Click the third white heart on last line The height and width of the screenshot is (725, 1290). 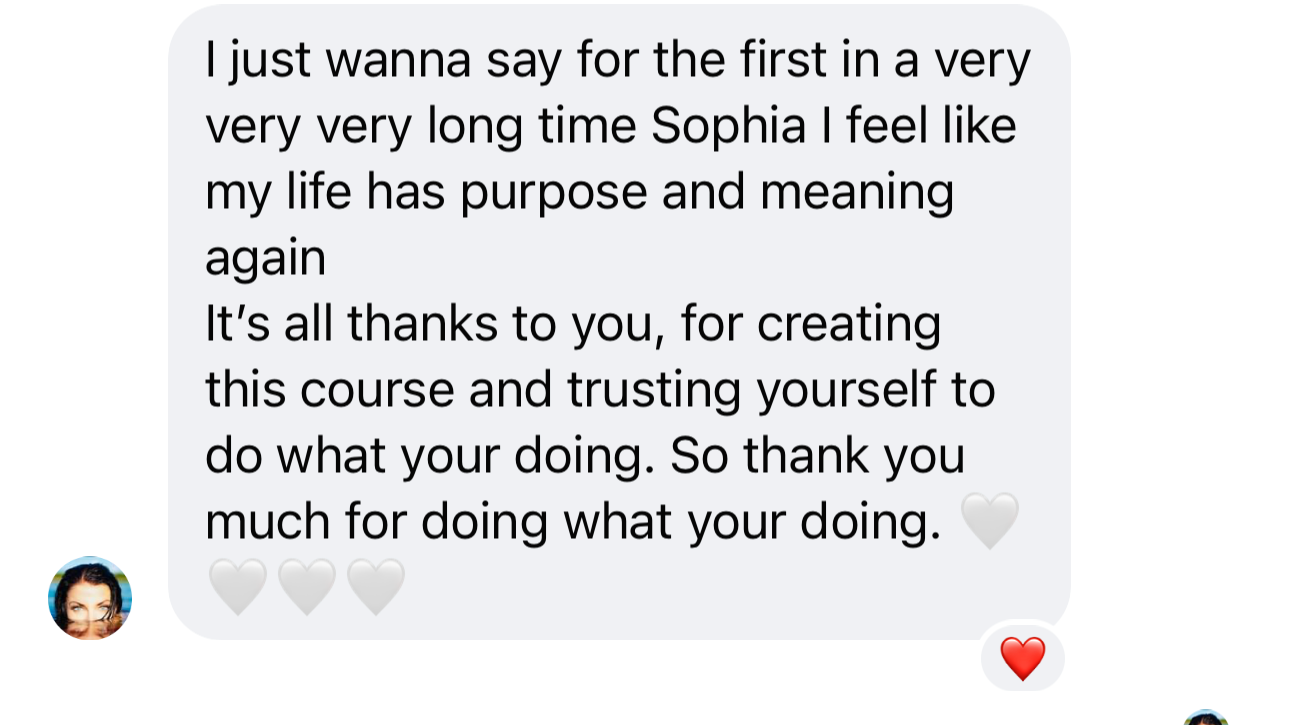[x=375, y=587]
